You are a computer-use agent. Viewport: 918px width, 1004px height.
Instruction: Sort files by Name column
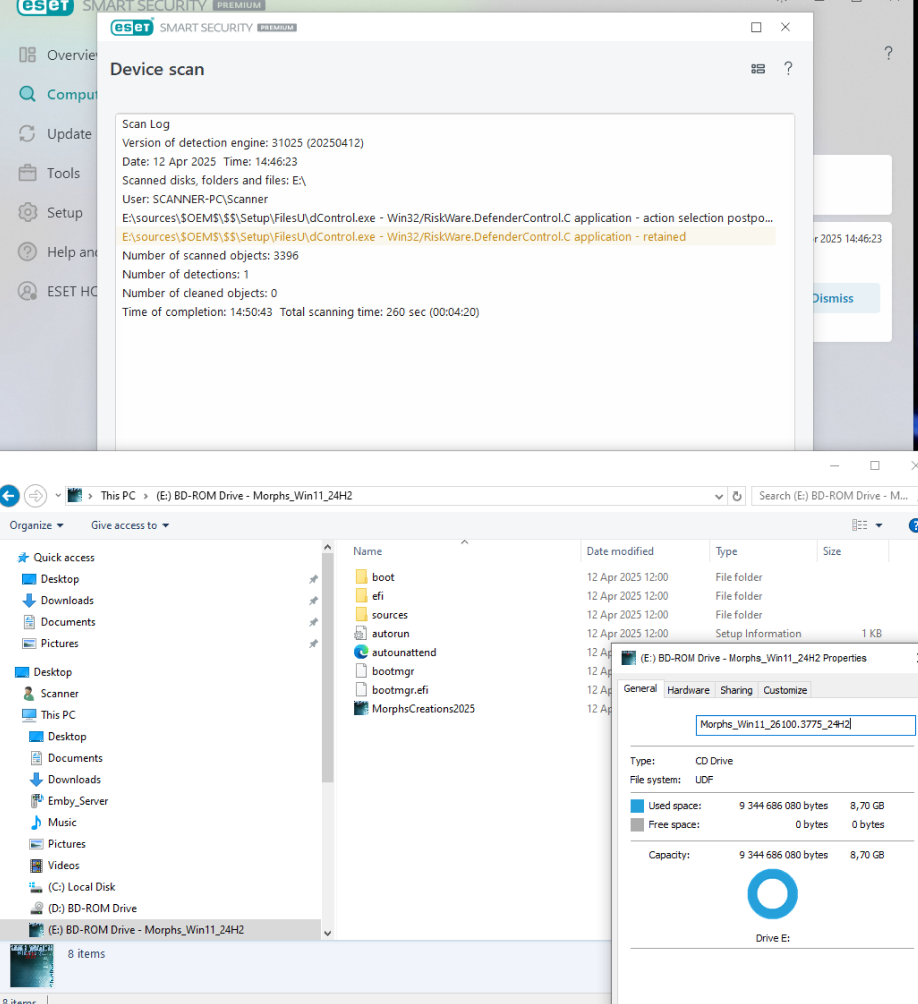(367, 551)
